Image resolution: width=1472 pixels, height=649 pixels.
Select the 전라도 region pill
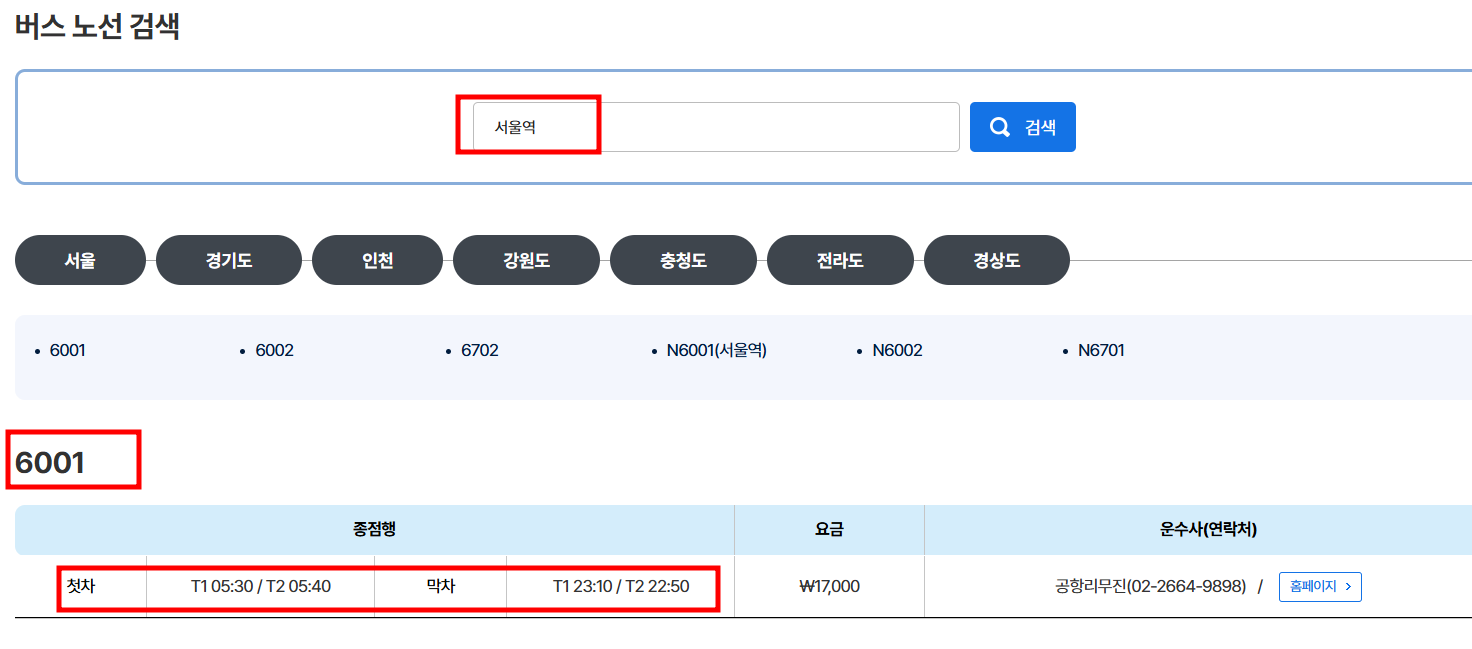(840, 259)
